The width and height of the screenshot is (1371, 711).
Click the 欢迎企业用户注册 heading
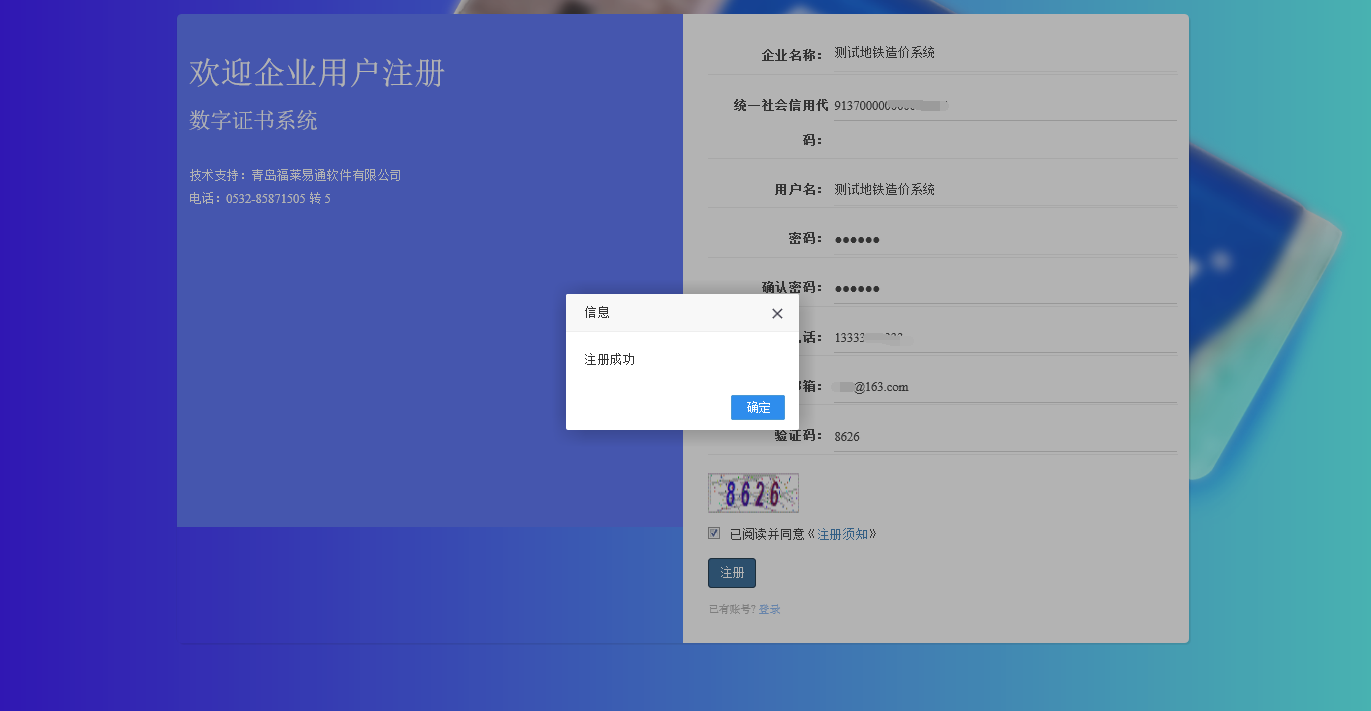[317, 73]
